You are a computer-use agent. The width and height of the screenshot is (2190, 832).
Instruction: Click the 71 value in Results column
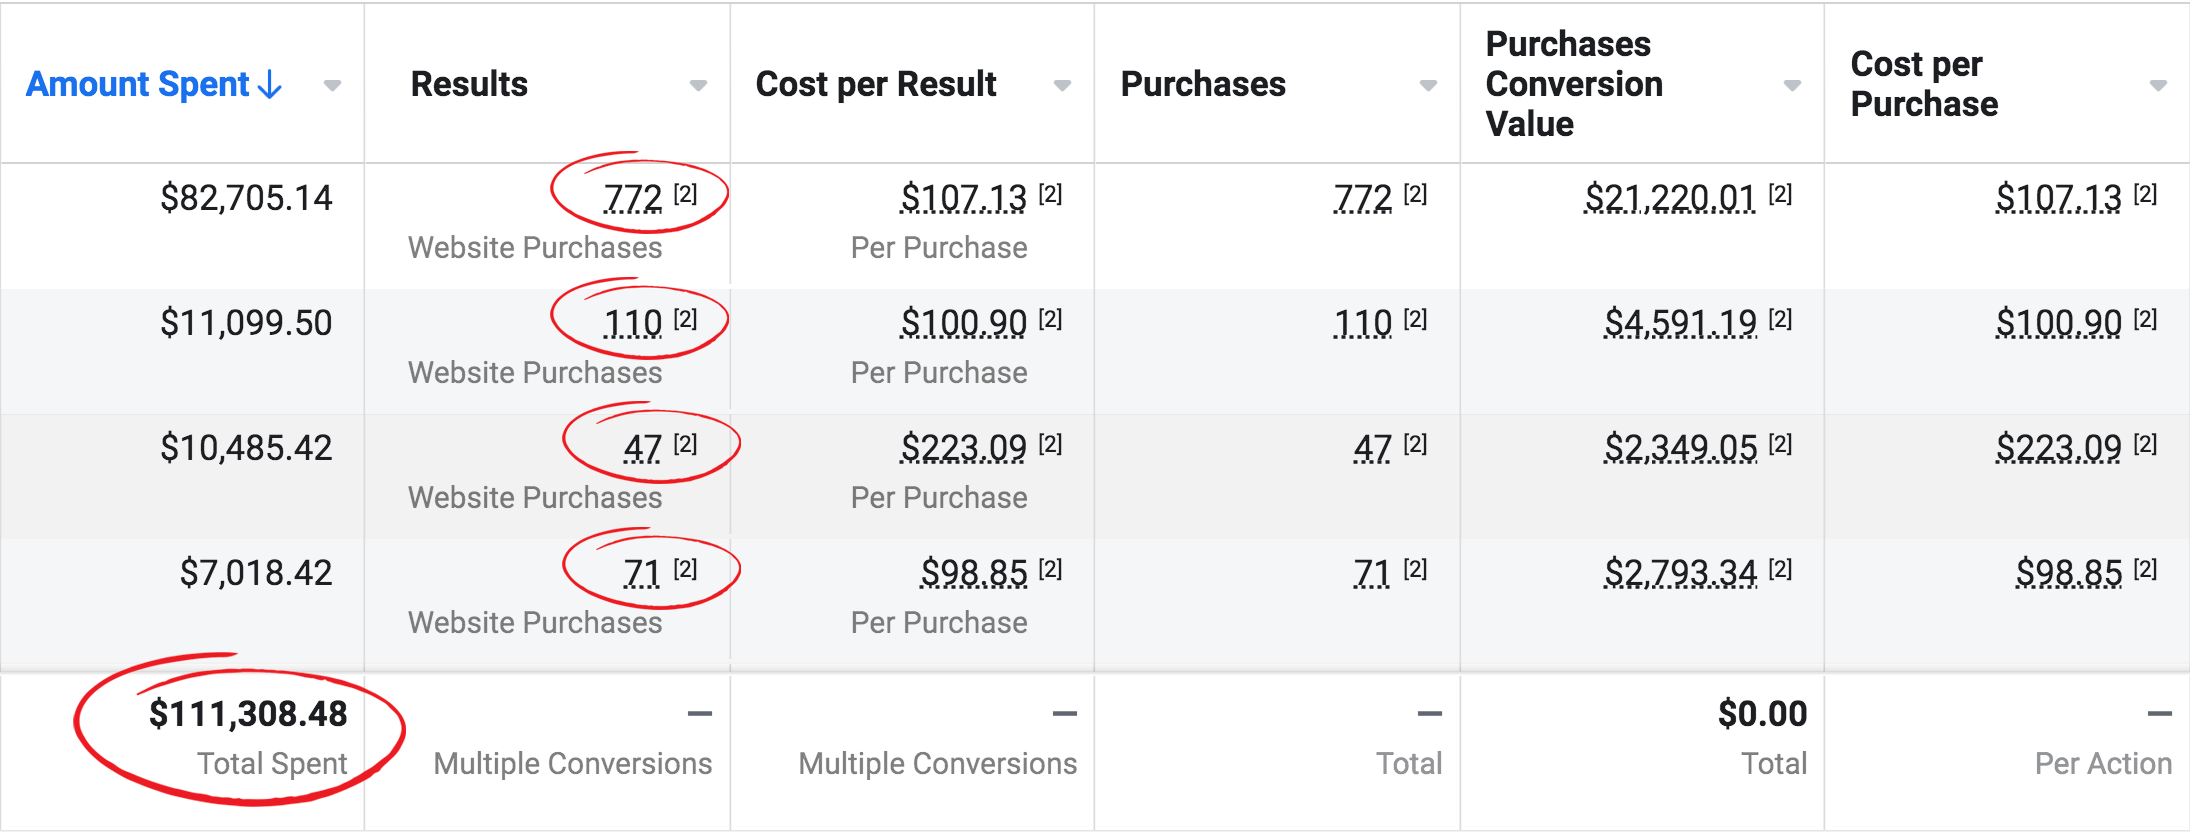point(642,573)
